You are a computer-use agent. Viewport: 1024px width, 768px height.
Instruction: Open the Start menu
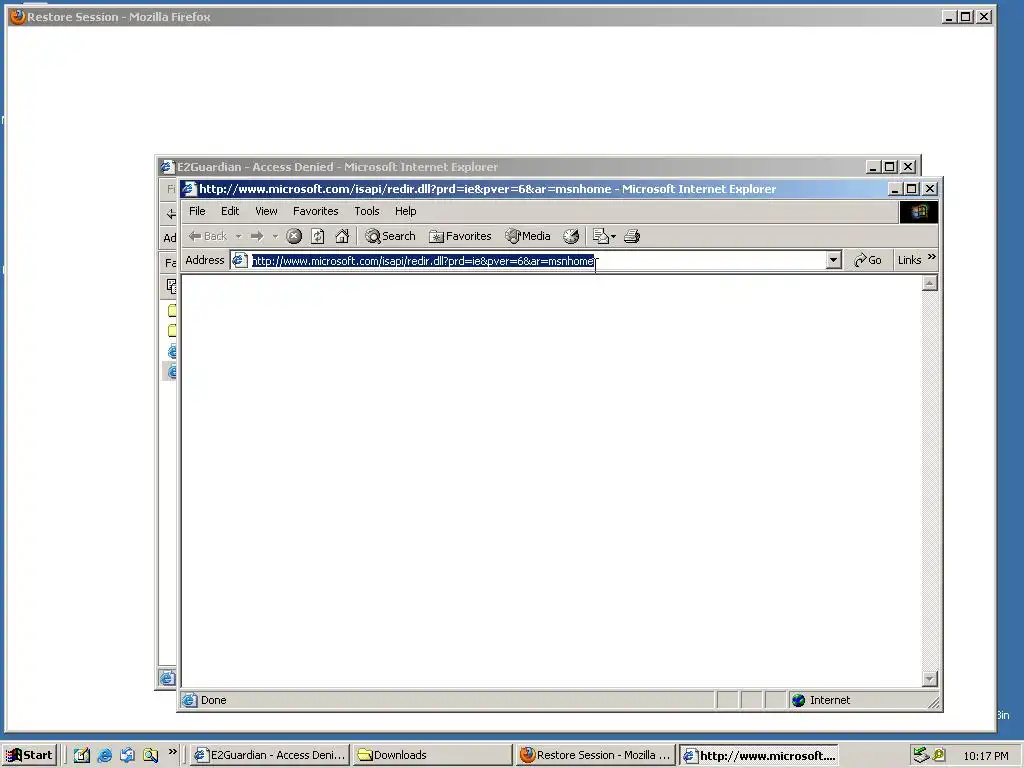click(29, 755)
